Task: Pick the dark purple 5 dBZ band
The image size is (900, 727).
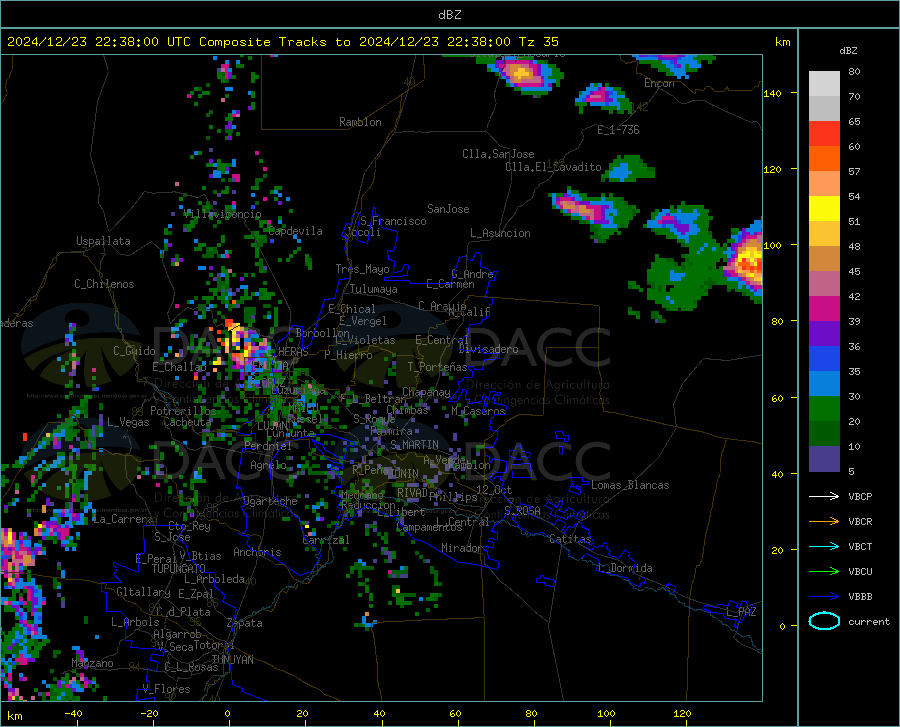Action: 824,459
